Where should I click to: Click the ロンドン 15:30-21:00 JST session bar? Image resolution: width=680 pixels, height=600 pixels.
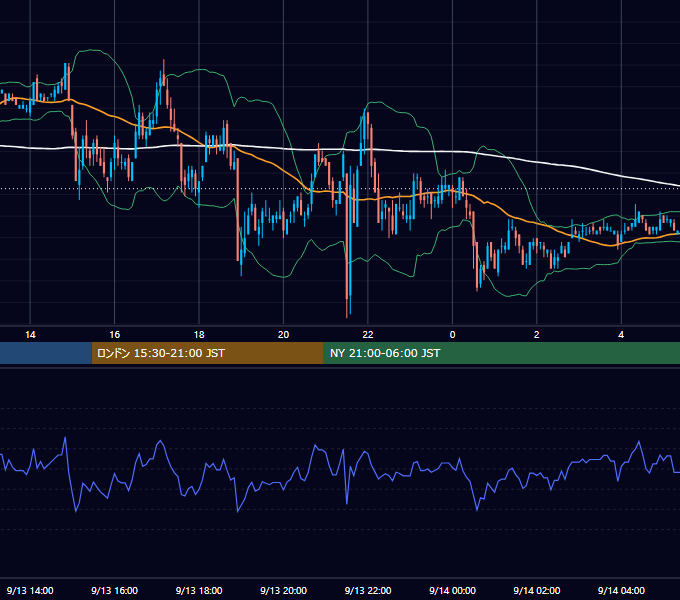pyautogui.click(x=207, y=353)
